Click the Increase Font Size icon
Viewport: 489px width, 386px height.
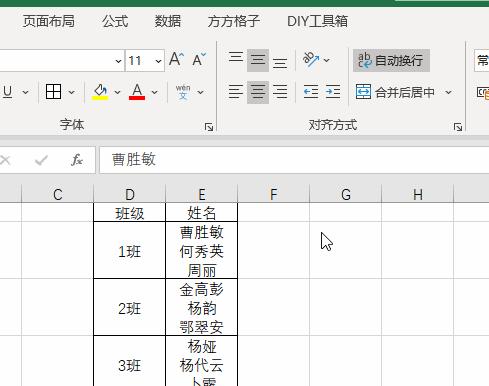click(176, 60)
